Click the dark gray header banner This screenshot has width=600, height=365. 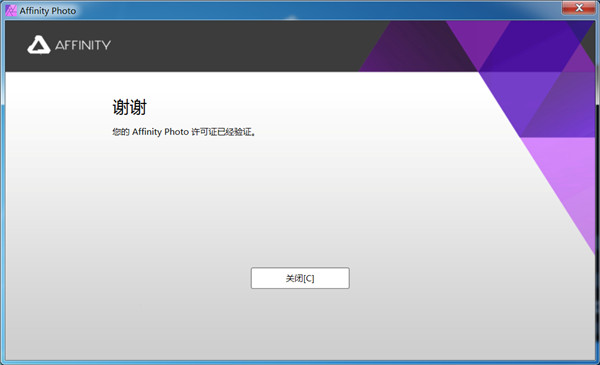191,46
